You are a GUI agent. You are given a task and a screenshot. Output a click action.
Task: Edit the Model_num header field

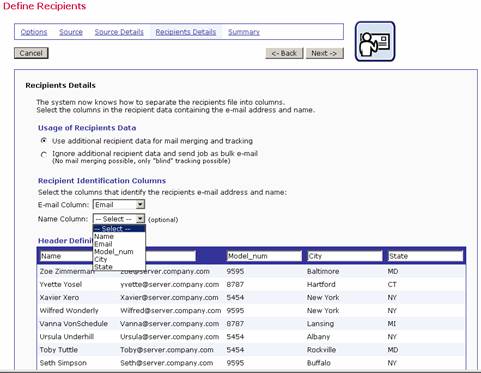pyautogui.click(x=264, y=256)
